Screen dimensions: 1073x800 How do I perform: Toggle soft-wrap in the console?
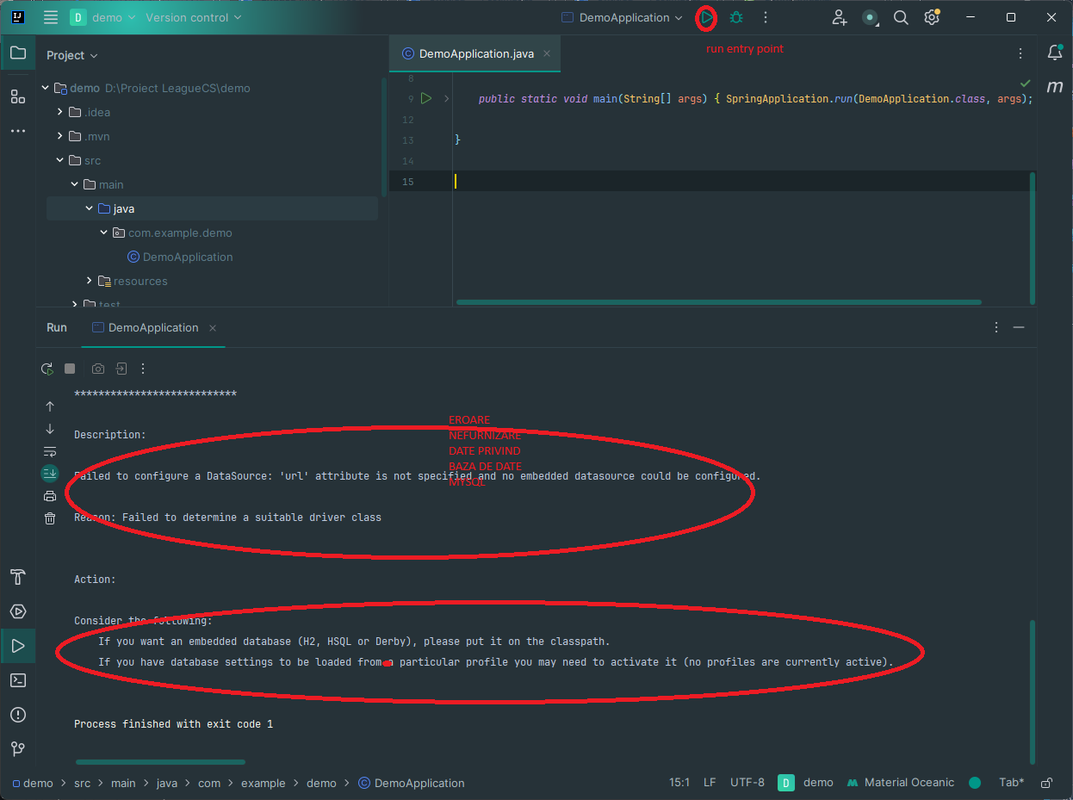pos(50,452)
